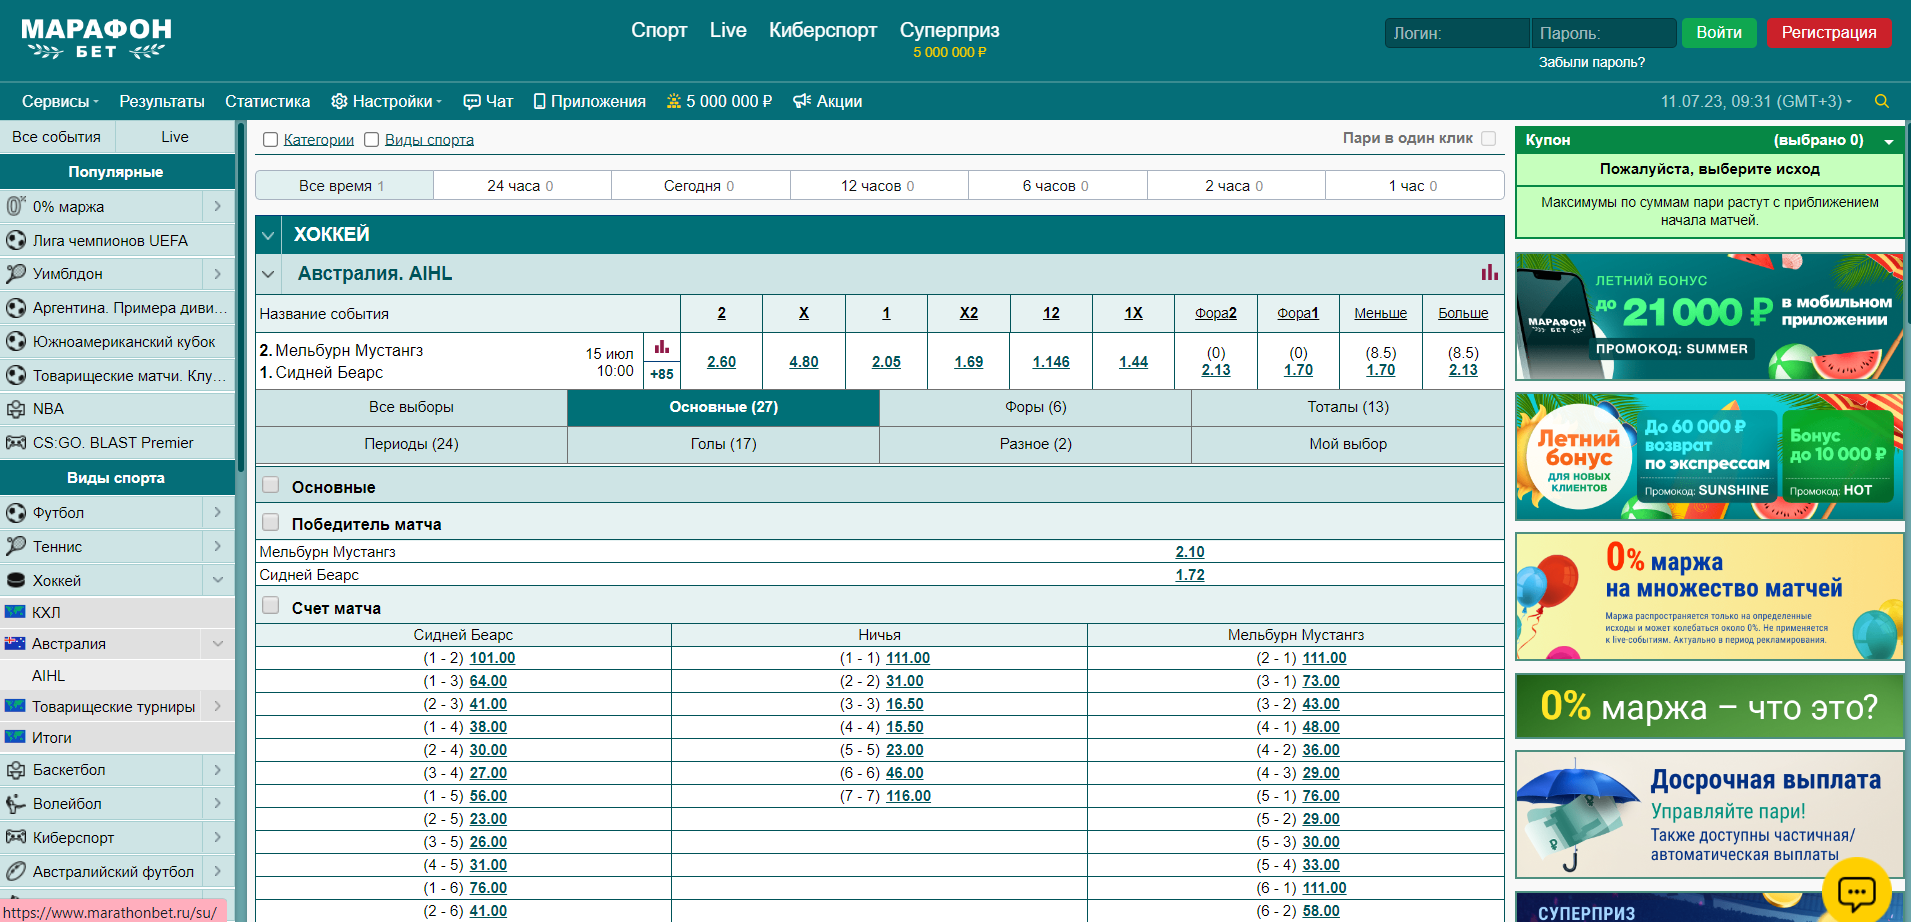The height and width of the screenshot is (922, 1911).
Task: Switch to the Тоталы (13) tab
Action: (x=1348, y=407)
